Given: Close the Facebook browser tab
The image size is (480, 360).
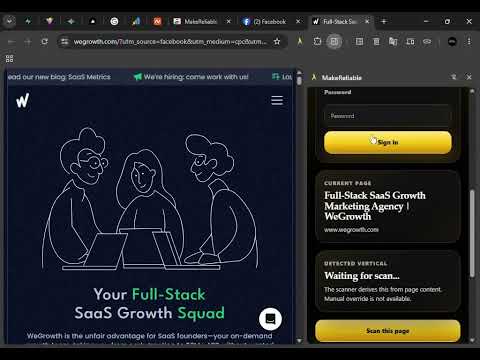Looking at the screenshot, I should click(298, 21).
